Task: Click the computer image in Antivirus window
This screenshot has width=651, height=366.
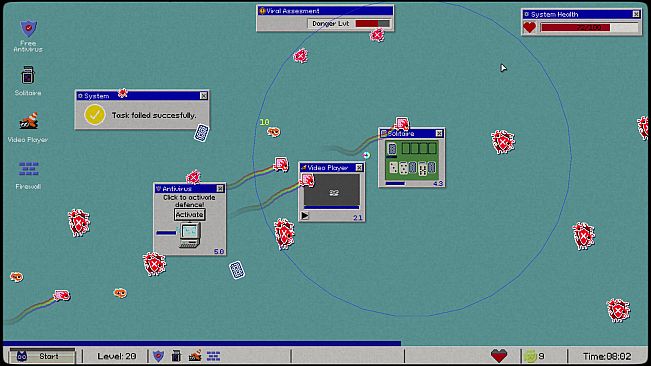Action: click(x=190, y=234)
